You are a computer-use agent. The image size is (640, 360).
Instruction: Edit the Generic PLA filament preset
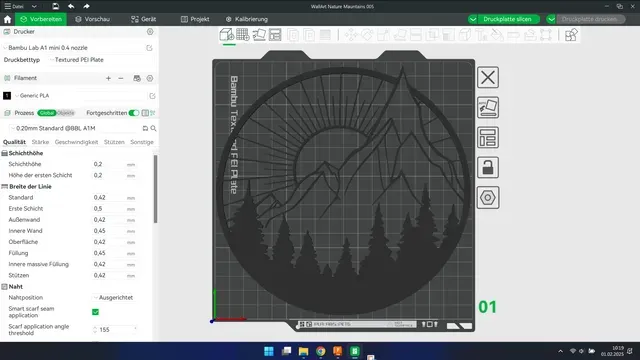(152, 96)
